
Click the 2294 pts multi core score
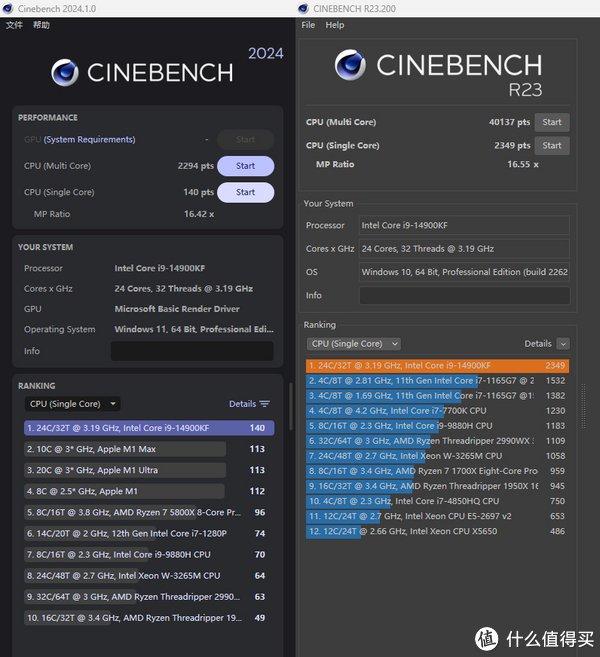(196, 166)
